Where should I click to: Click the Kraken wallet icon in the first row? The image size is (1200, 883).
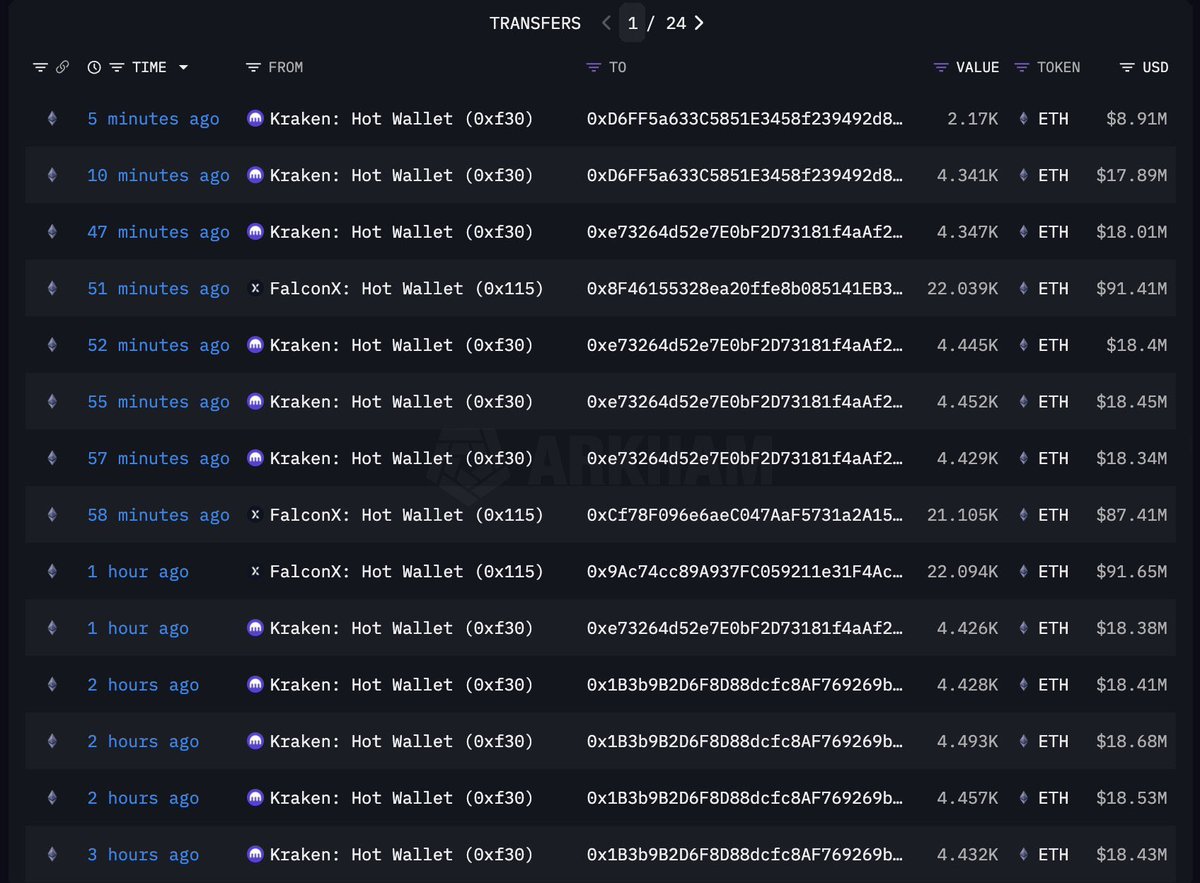point(256,118)
